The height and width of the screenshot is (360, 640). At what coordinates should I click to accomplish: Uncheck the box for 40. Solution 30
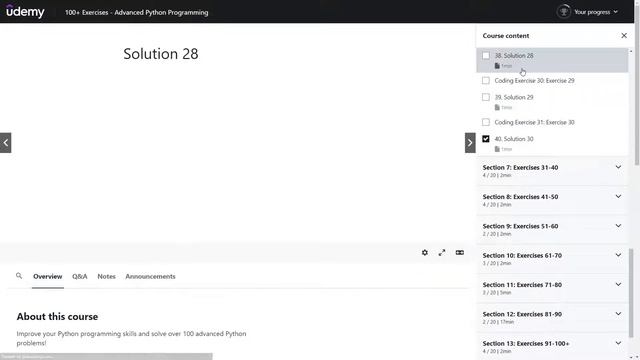tap(486, 139)
